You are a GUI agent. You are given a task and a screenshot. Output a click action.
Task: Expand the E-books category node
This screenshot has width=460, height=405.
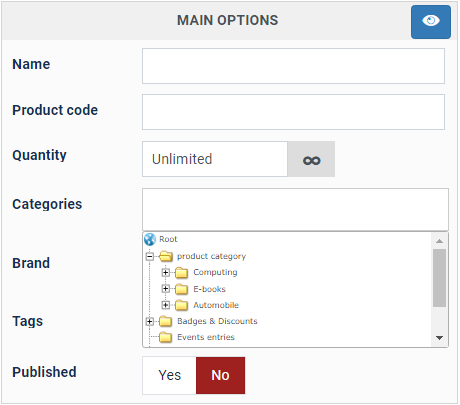tap(166, 289)
